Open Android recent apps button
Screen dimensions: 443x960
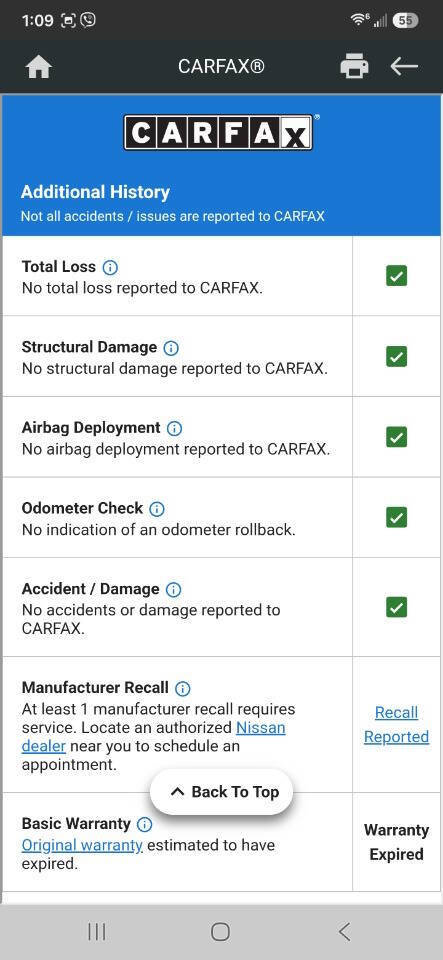pos(97,932)
